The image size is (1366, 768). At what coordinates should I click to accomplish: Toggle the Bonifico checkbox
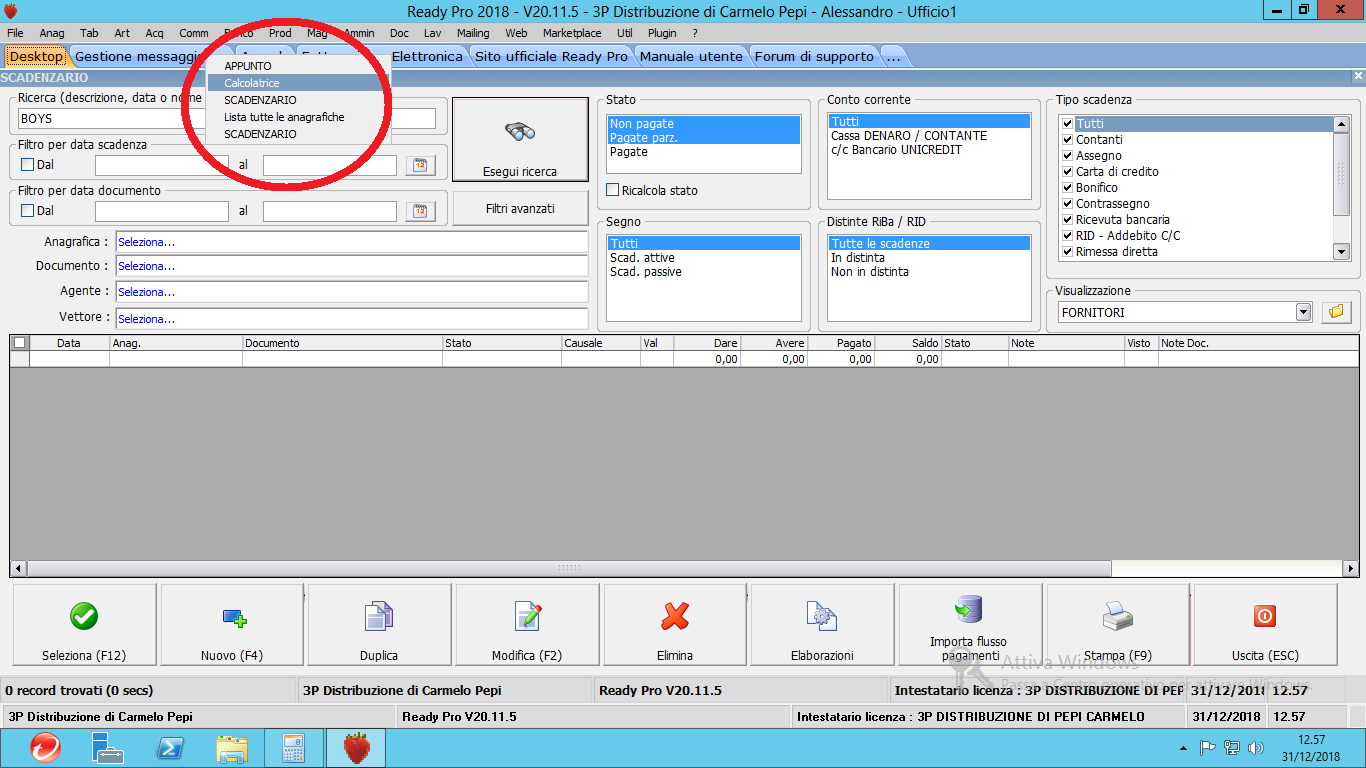(x=1068, y=188)
